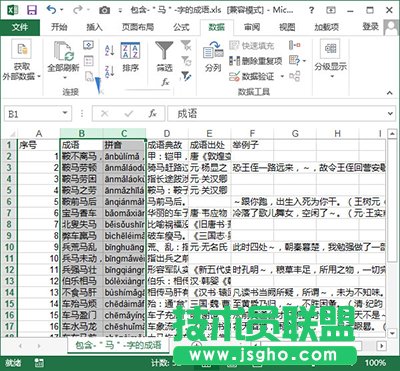The width and height of the screenshot is (400, 371).
Task: Click the Flash Fill button
Action: coord(252,45)
